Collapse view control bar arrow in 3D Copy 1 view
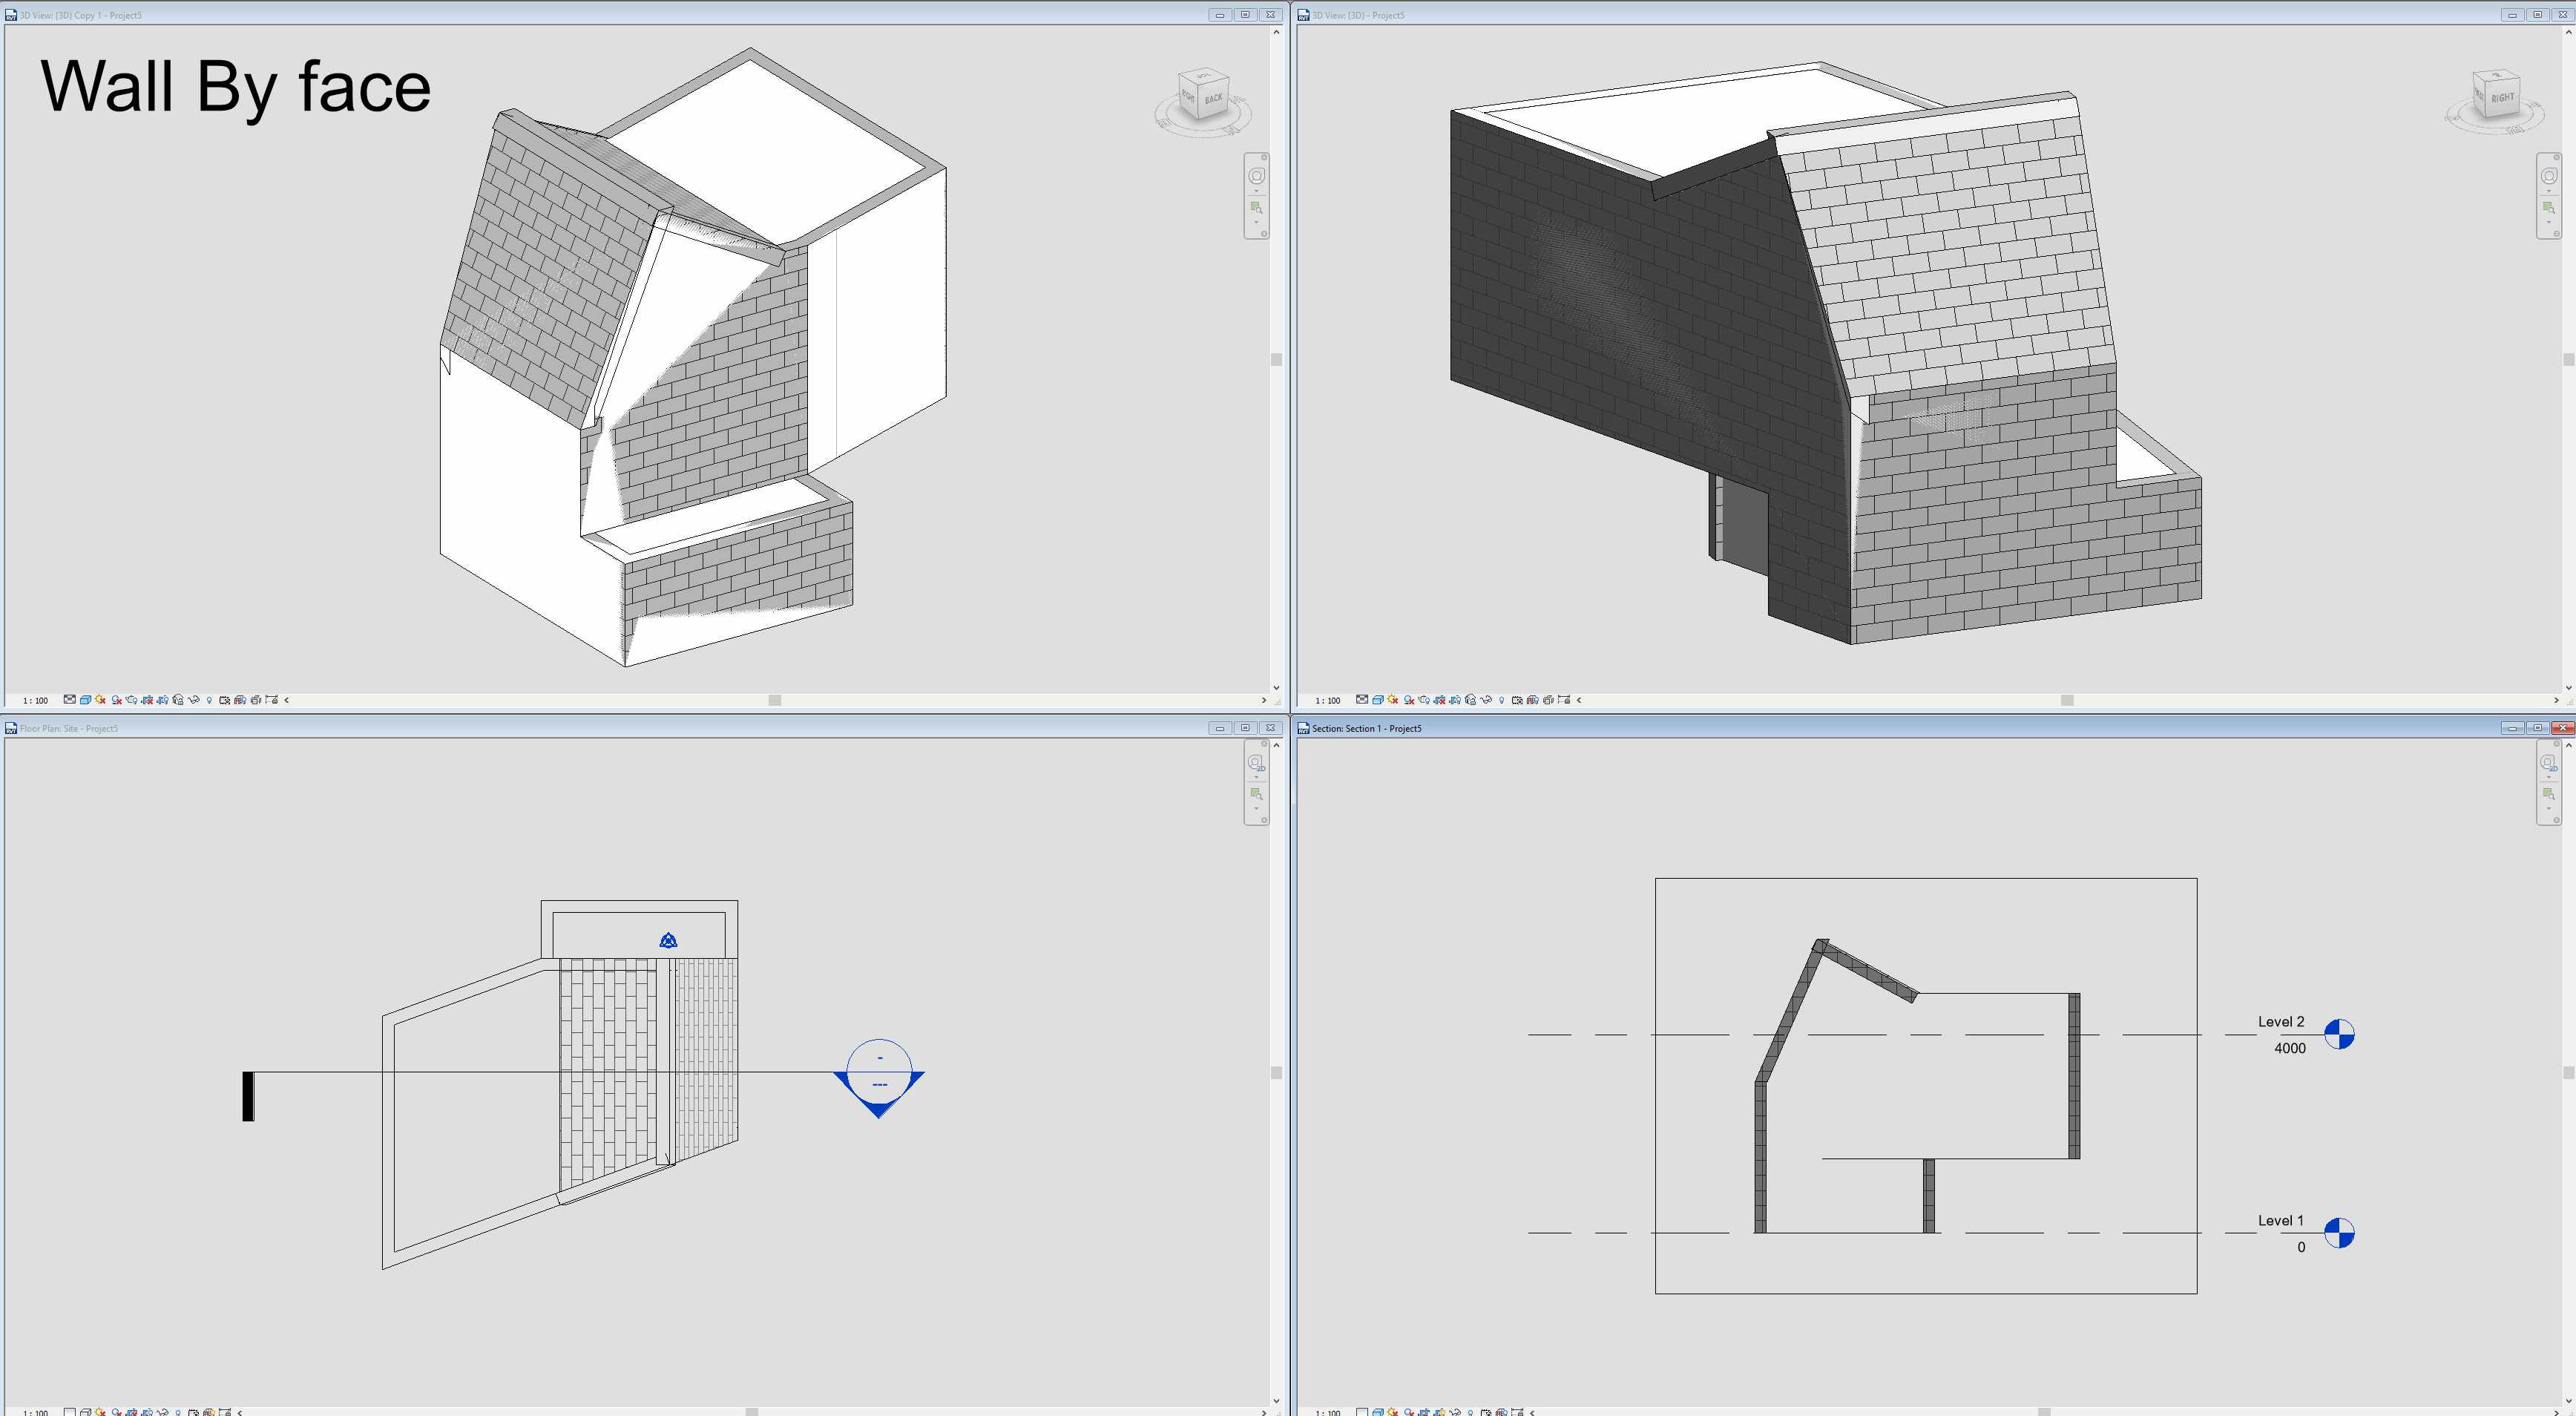The image size is (2576, 1416). [x=287, y=700]
